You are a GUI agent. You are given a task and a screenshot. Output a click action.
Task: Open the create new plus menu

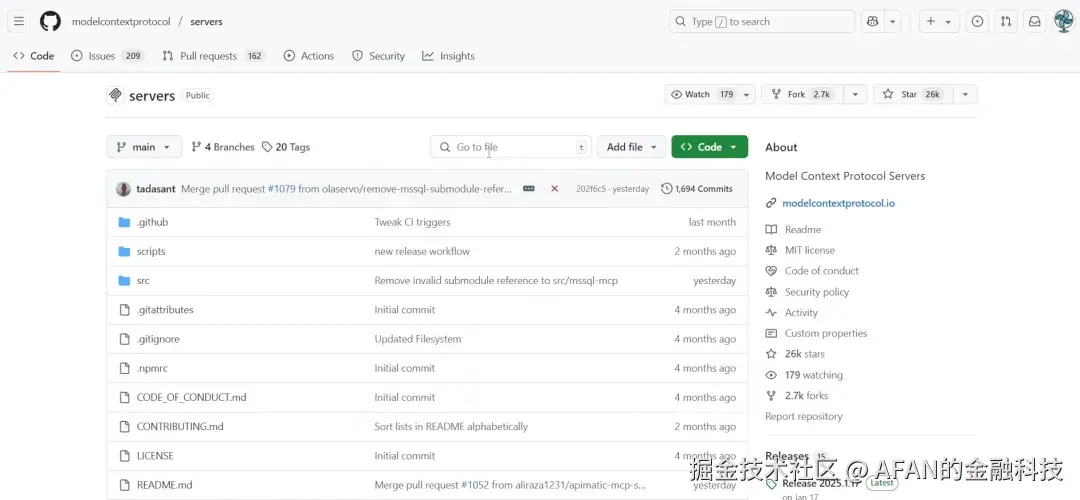coord(939,21)
